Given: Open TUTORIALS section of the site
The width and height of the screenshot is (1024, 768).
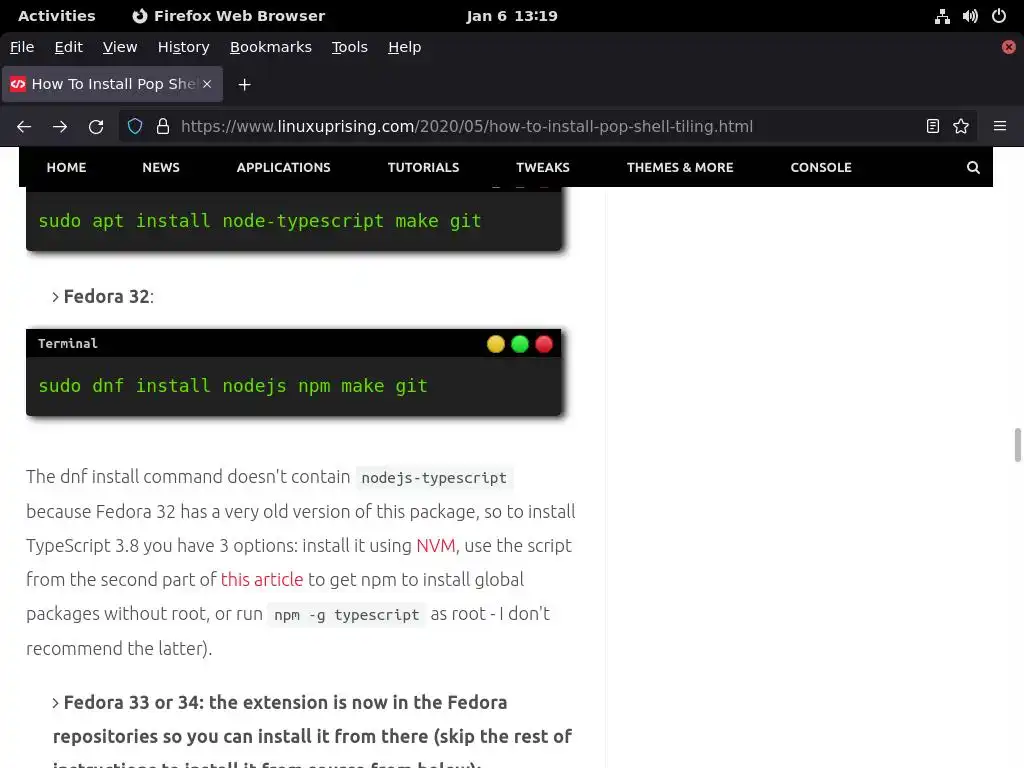Looking at the screenshot, I should coord(423,168).
